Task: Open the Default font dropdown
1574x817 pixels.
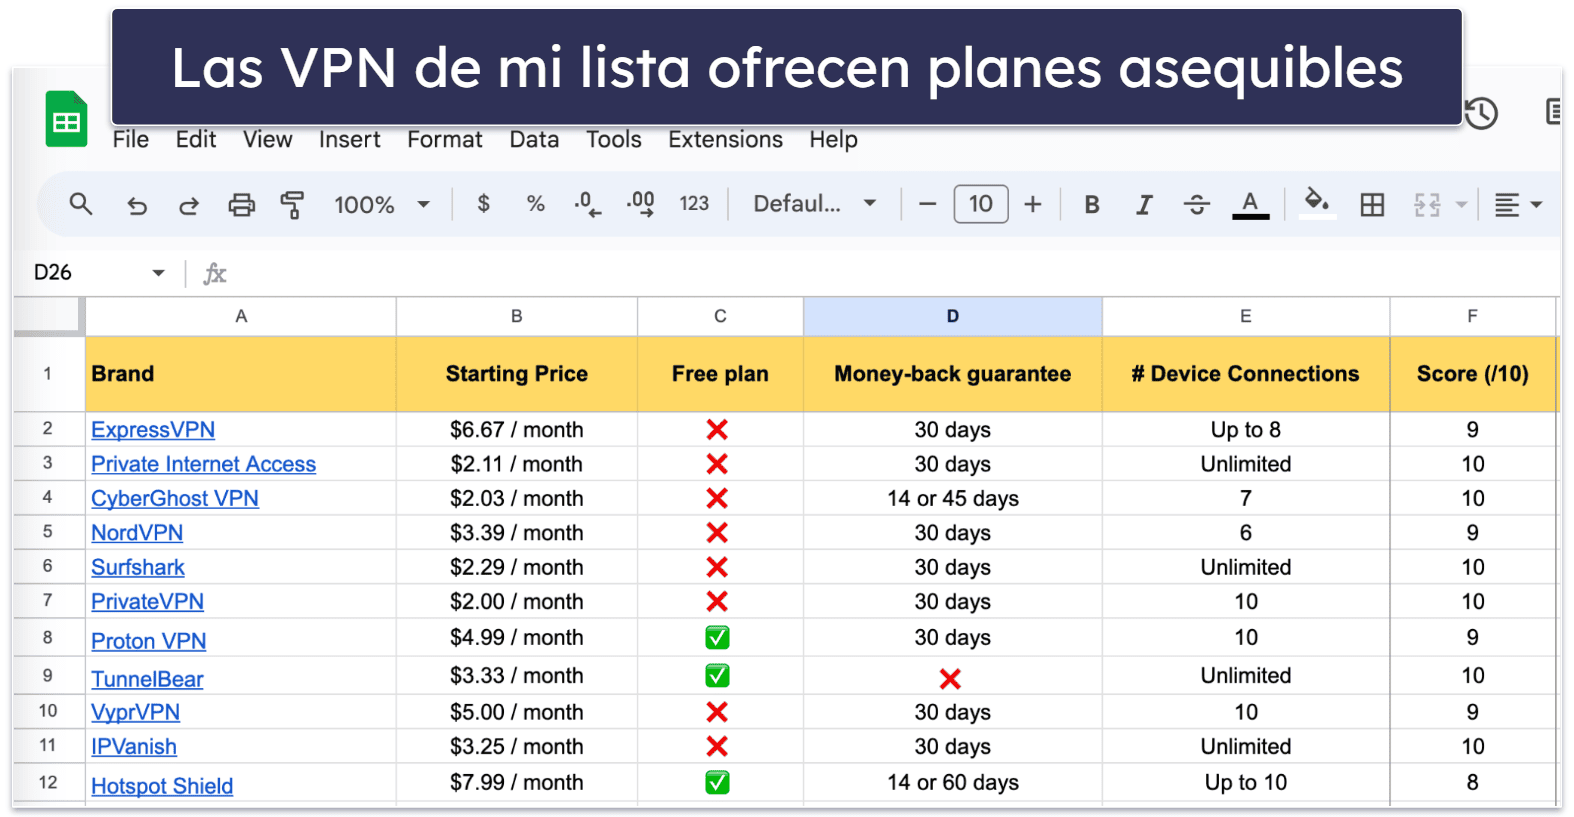Action: (815, 204)
